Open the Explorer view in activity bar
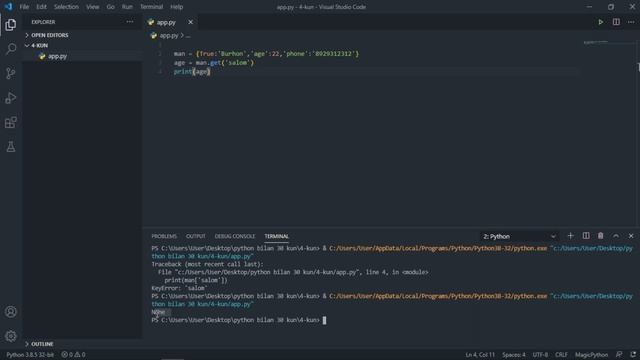The image size is (640, 360). 11,25
